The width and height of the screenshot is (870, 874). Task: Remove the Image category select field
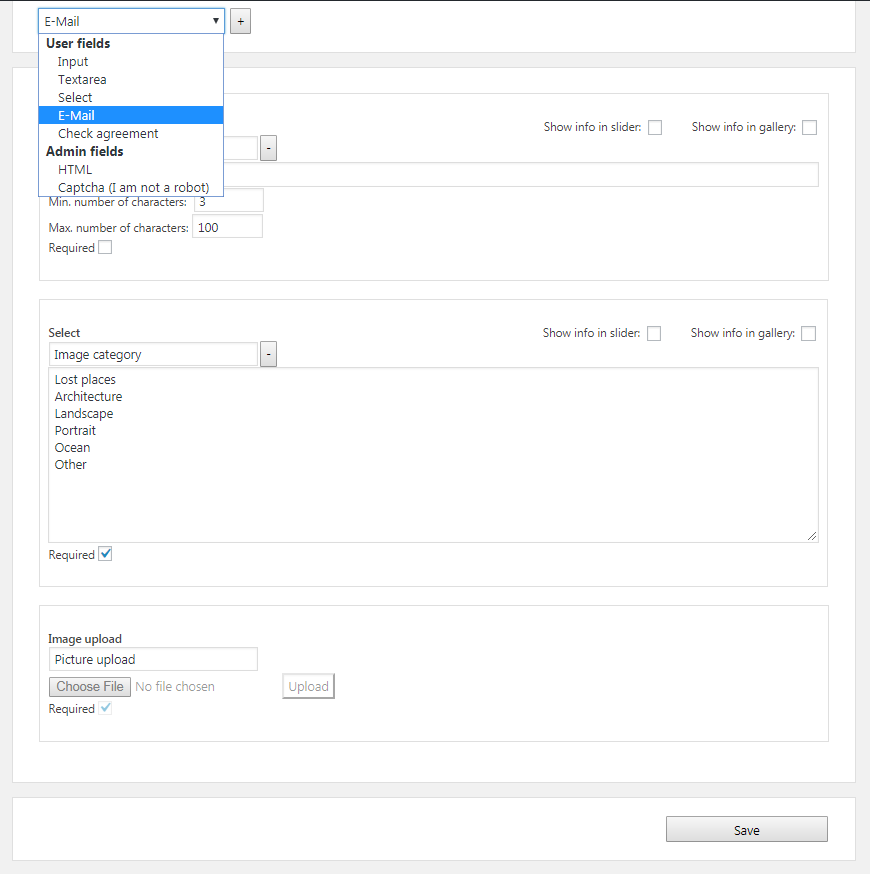[268, 354]
